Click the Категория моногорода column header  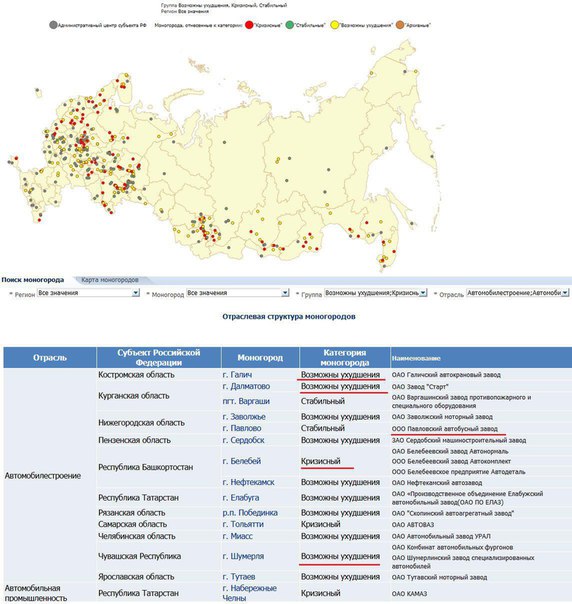pos(345,357)
